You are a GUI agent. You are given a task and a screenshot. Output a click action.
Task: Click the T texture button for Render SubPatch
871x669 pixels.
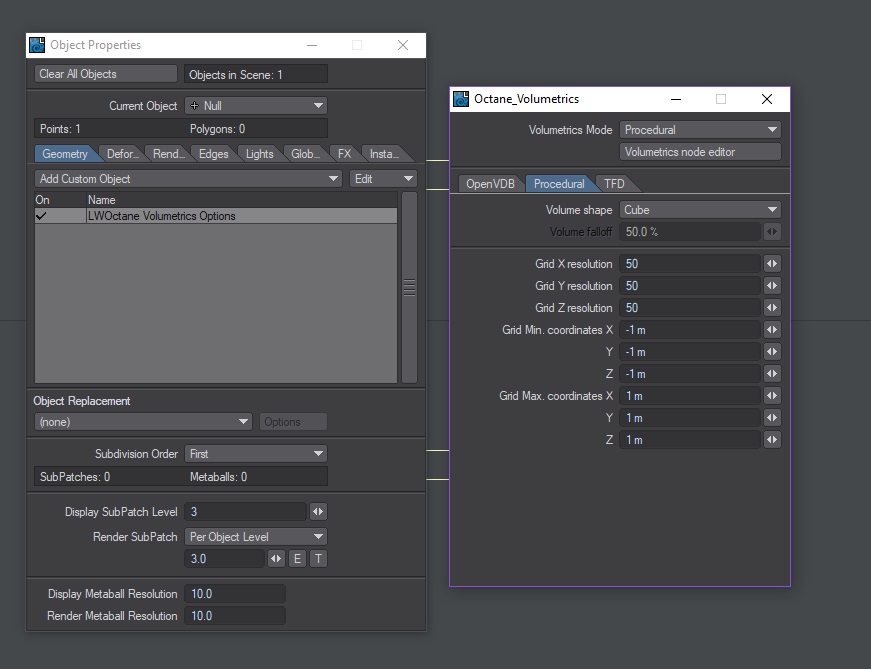[318, 558]
